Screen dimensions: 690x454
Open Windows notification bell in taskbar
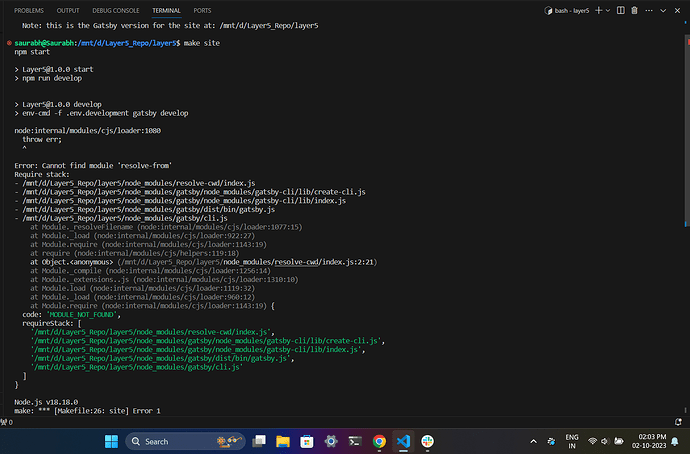(675, 441)
